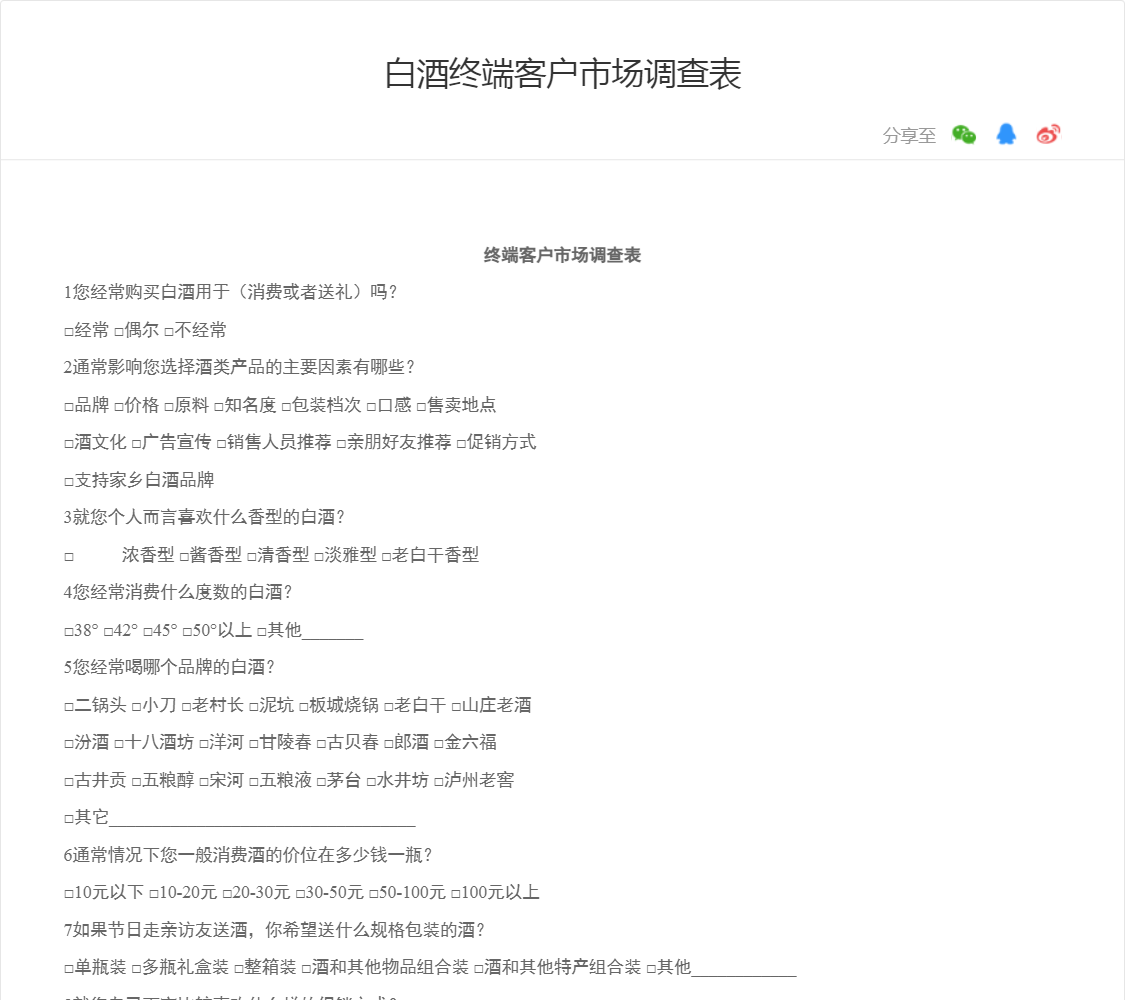The height and width of the screenshot is (1000, 1125).
Task: Click the 浓香型 option
Action: tap(148, 555)
